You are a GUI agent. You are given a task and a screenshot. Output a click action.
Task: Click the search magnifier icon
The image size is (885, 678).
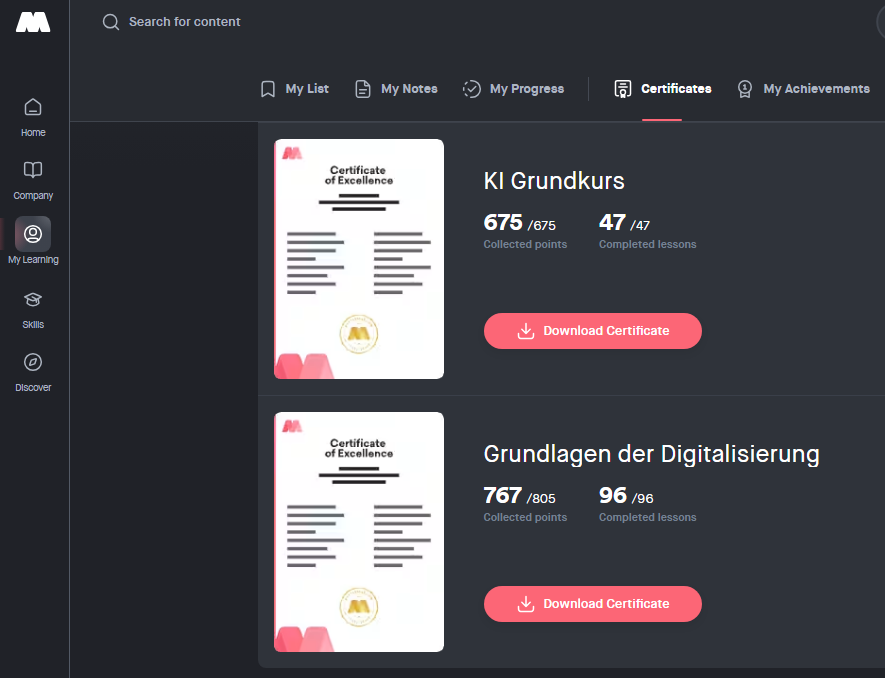[111, 22]
